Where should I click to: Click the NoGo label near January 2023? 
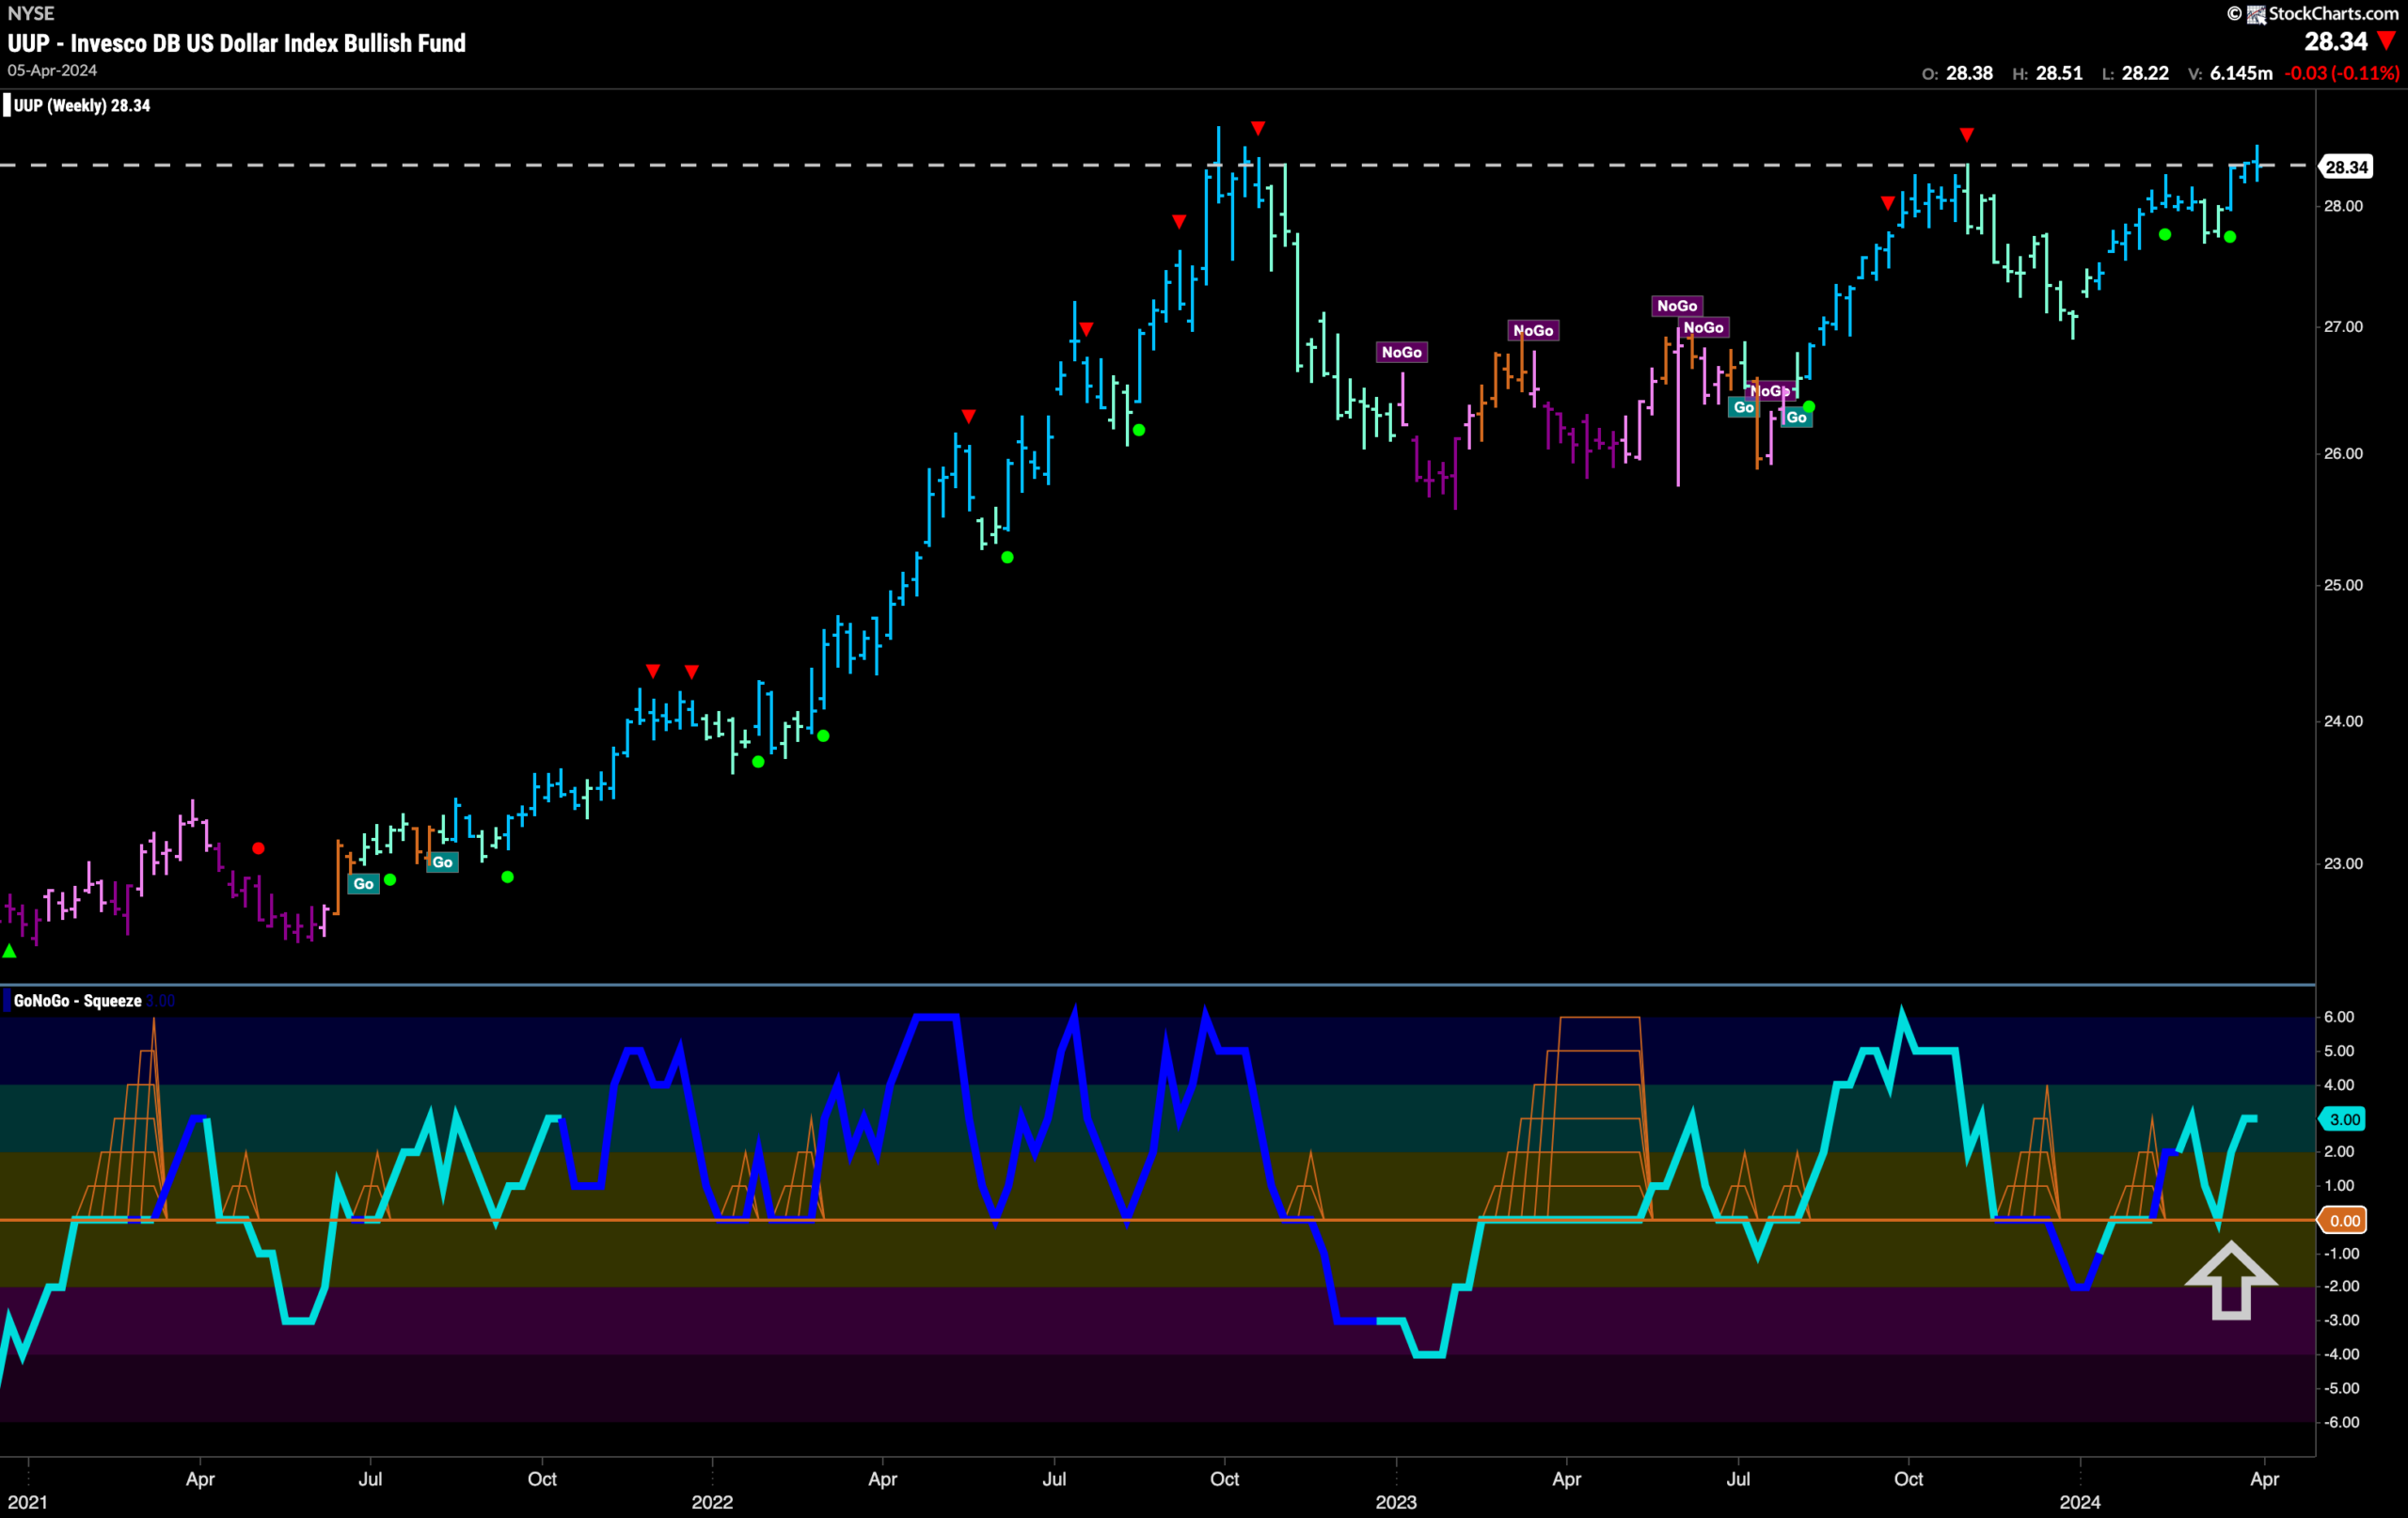click(x=1401, y=352)
